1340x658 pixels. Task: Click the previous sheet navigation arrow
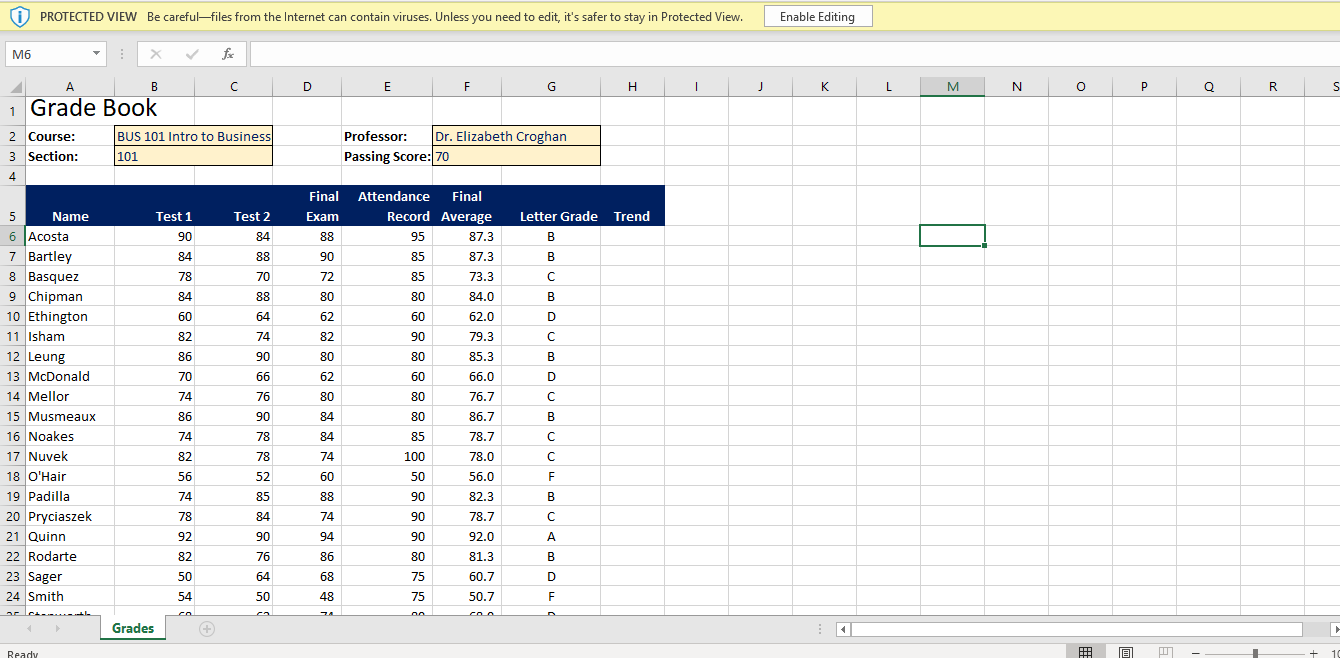(x=28, y=628)
